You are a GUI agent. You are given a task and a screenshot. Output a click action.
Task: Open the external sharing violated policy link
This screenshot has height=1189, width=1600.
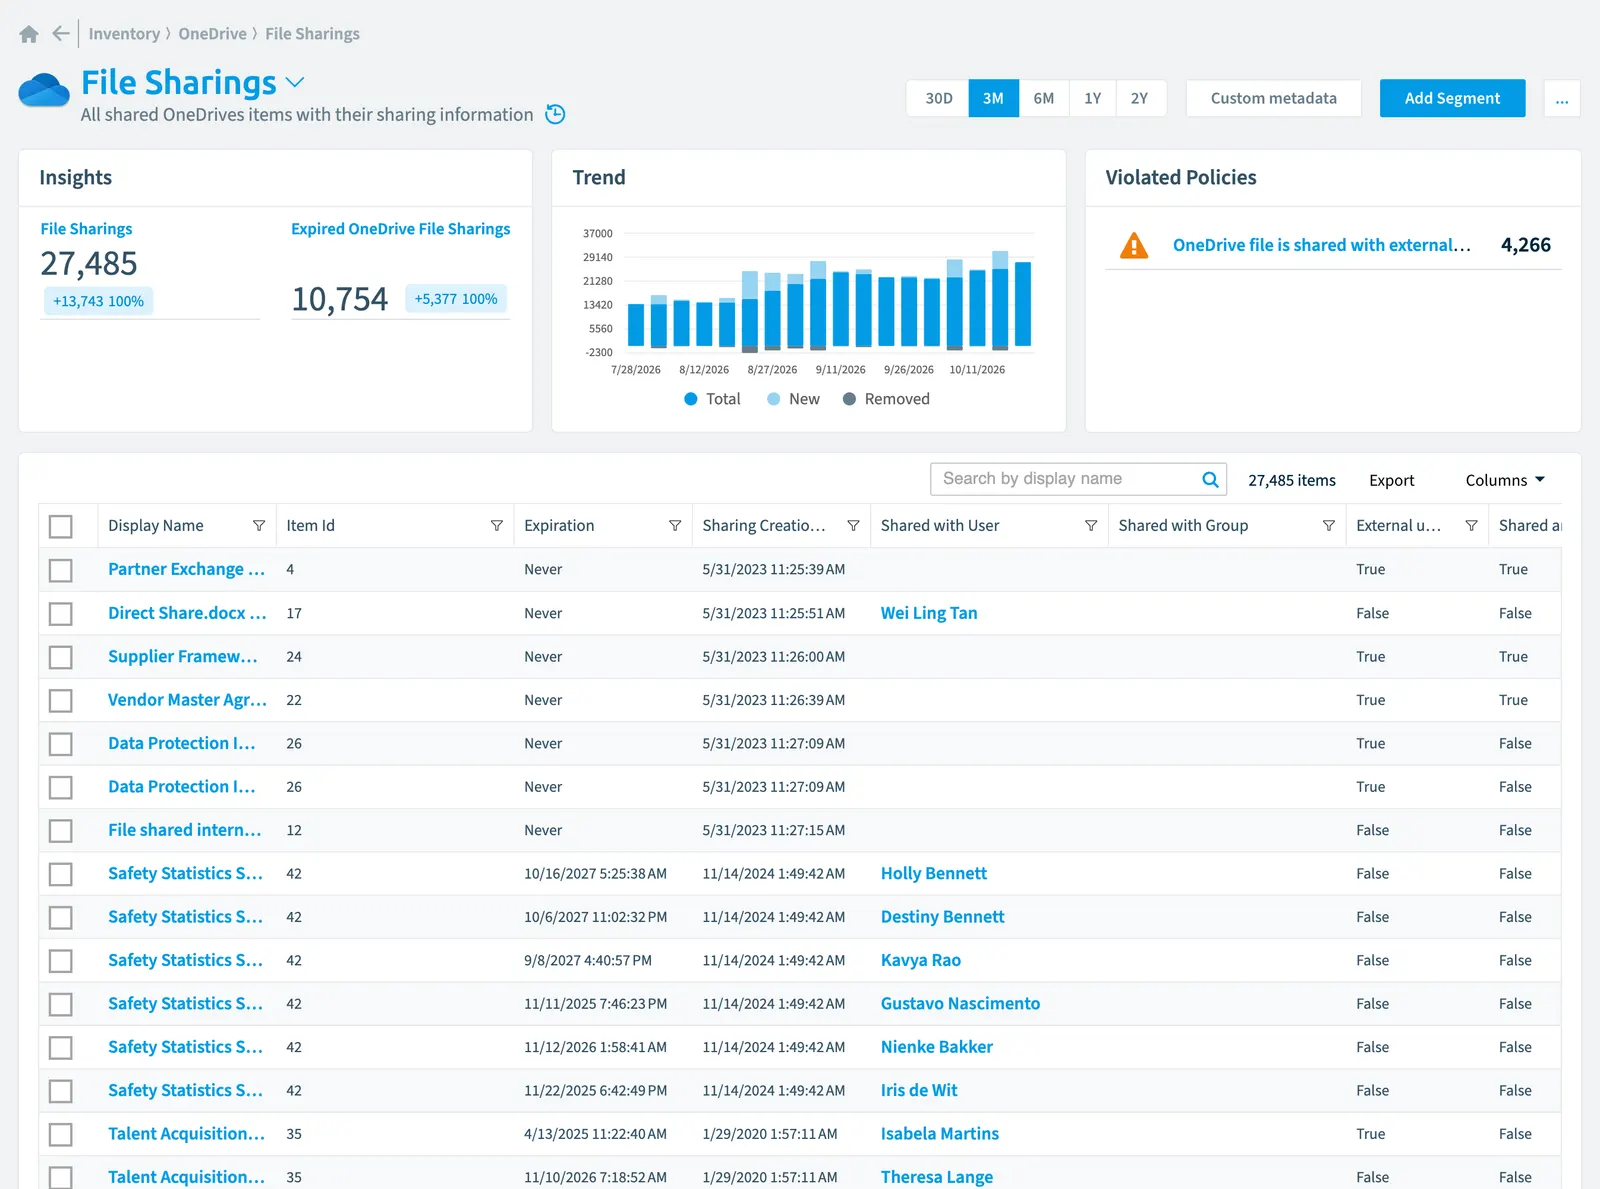click(1321, 245)
